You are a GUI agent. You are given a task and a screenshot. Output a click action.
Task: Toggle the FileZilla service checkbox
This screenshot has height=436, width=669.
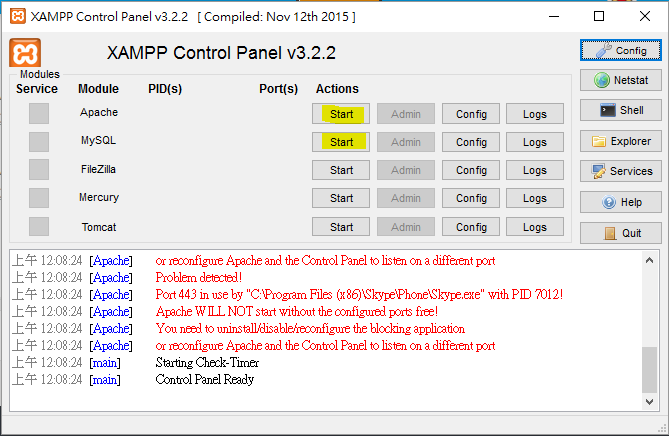pos(39,170)
